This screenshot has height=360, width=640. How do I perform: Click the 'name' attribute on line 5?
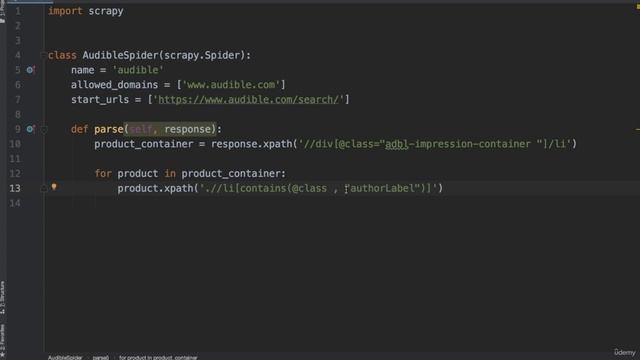pos(82,70)
